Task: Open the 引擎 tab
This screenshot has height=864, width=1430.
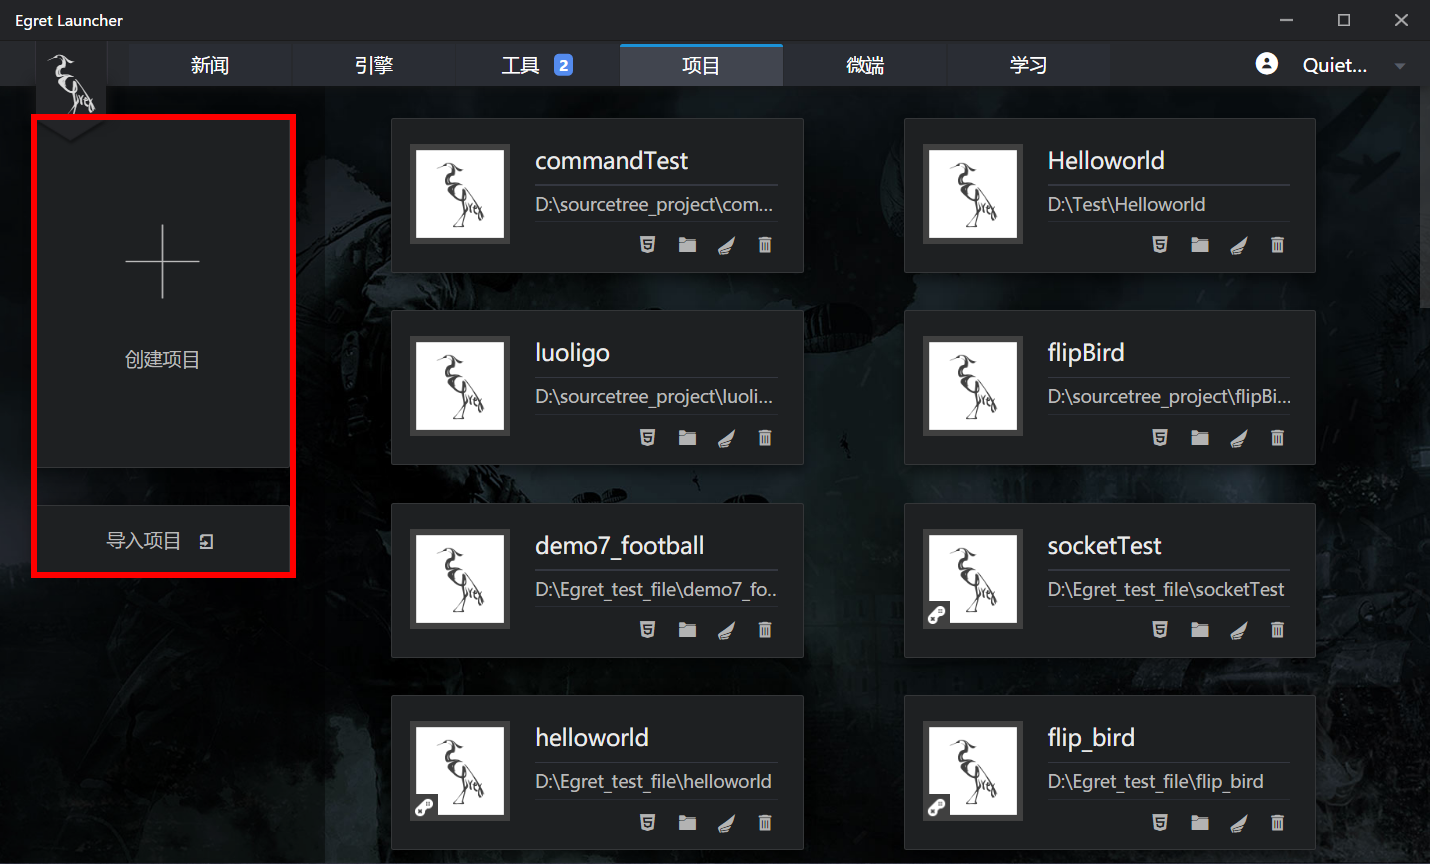Action: click(374, 65)
